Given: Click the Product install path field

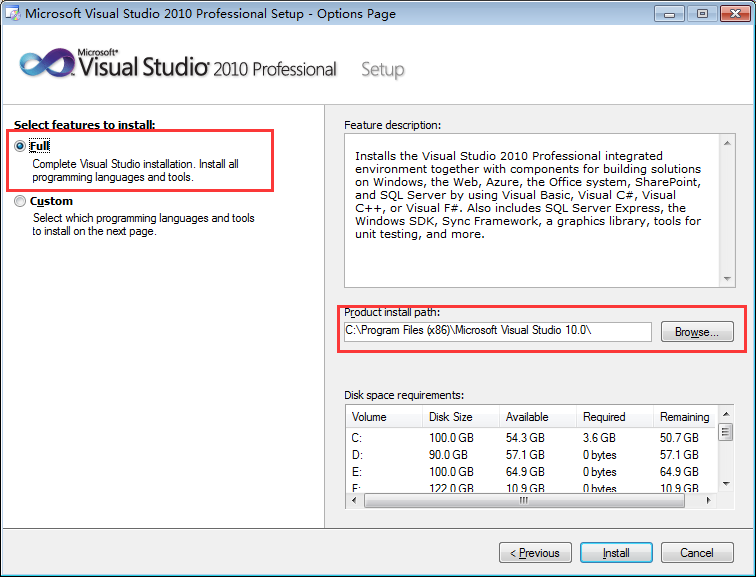Looking at the screenshot, I should tap(497, 331).
